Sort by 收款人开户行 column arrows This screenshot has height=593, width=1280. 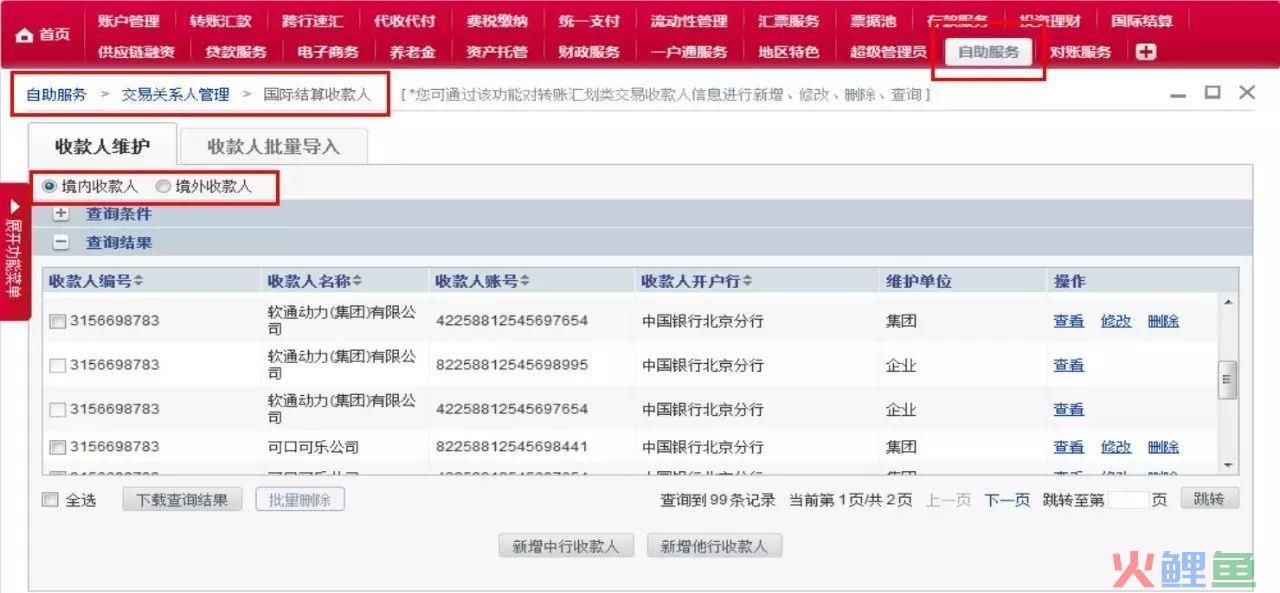pos(747,282)
